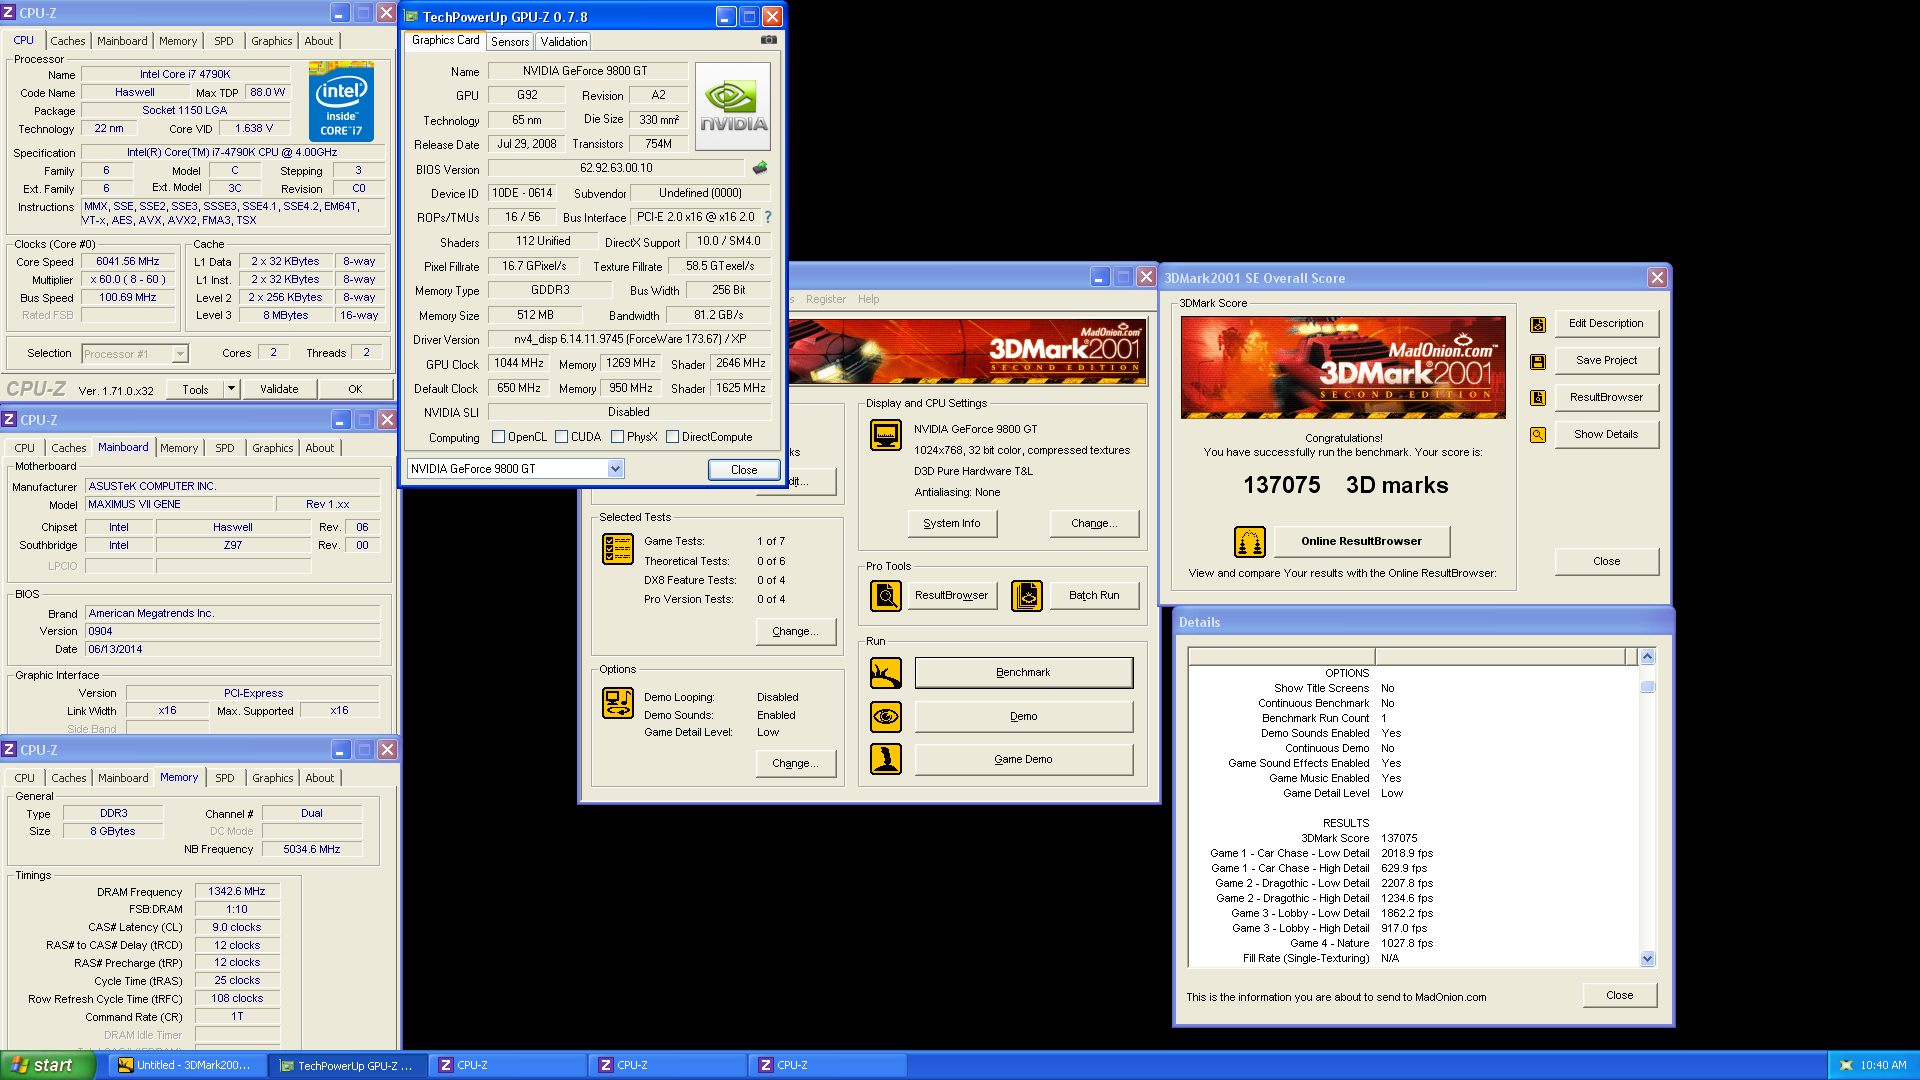The height and width of the screenshot is (1080, 1920).
Task: Click the Core Speed value 6041.56 MHz
Action: click(128, 262)
